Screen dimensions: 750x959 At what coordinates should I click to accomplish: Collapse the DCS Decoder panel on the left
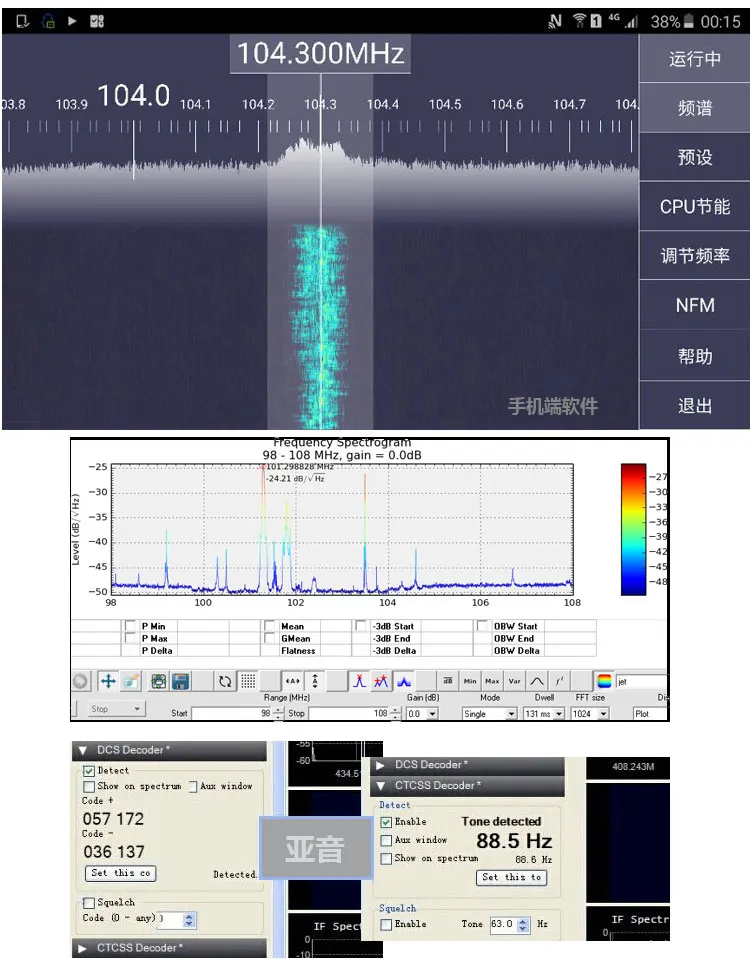pyautogui.click(x=169, y=750)
